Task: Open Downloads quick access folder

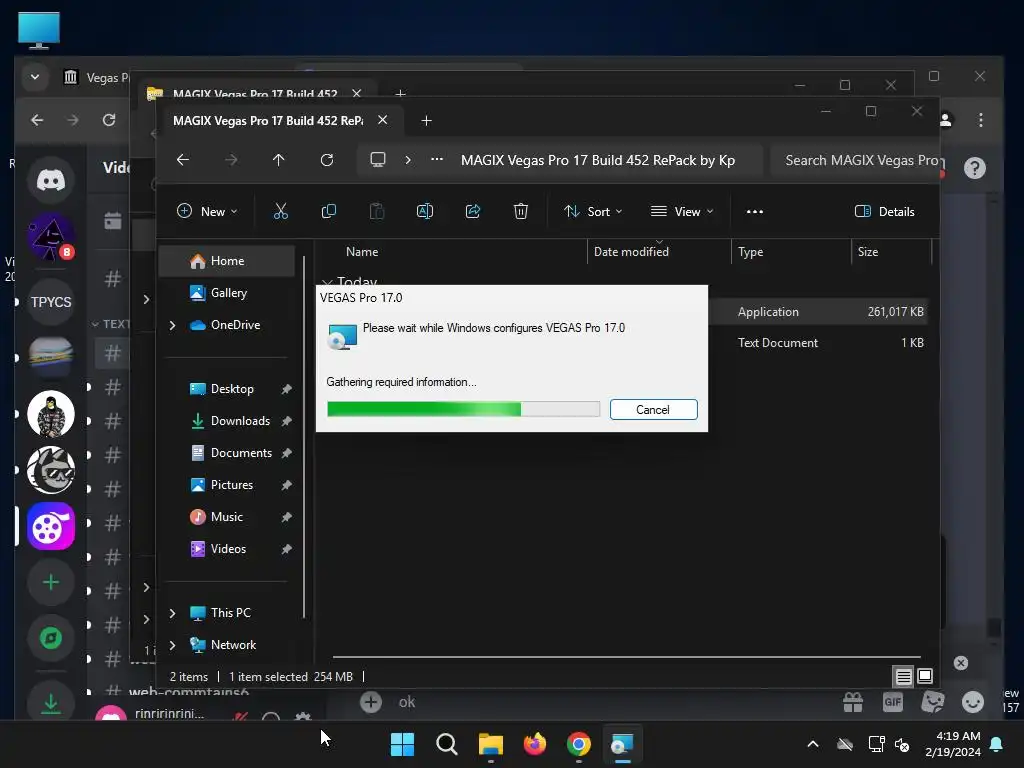Action: tap(240, 421)
